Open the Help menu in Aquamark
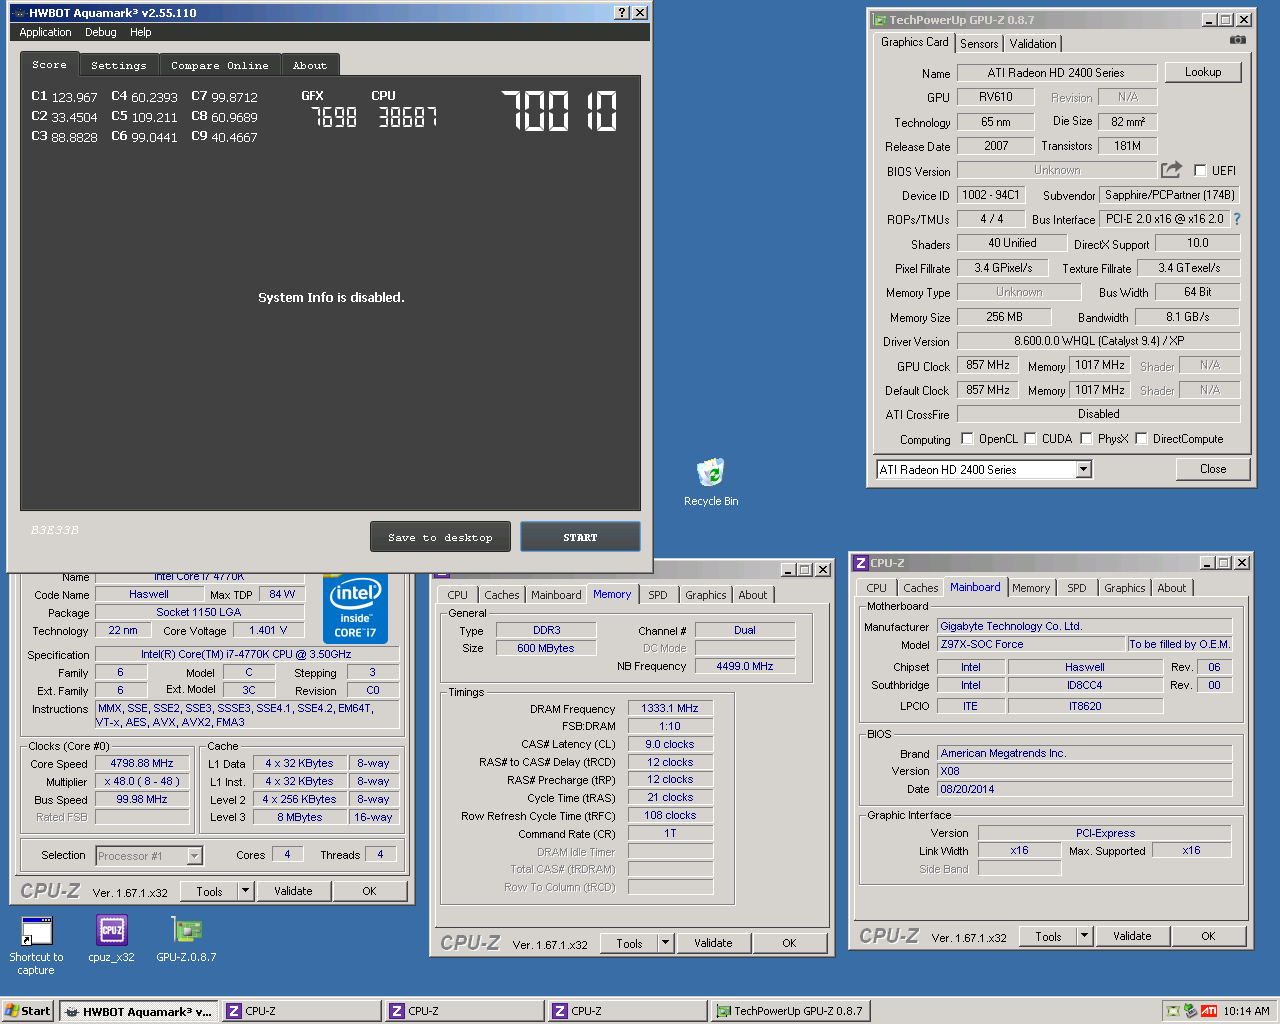1280x1024 pixels. [x=141, y=32]
